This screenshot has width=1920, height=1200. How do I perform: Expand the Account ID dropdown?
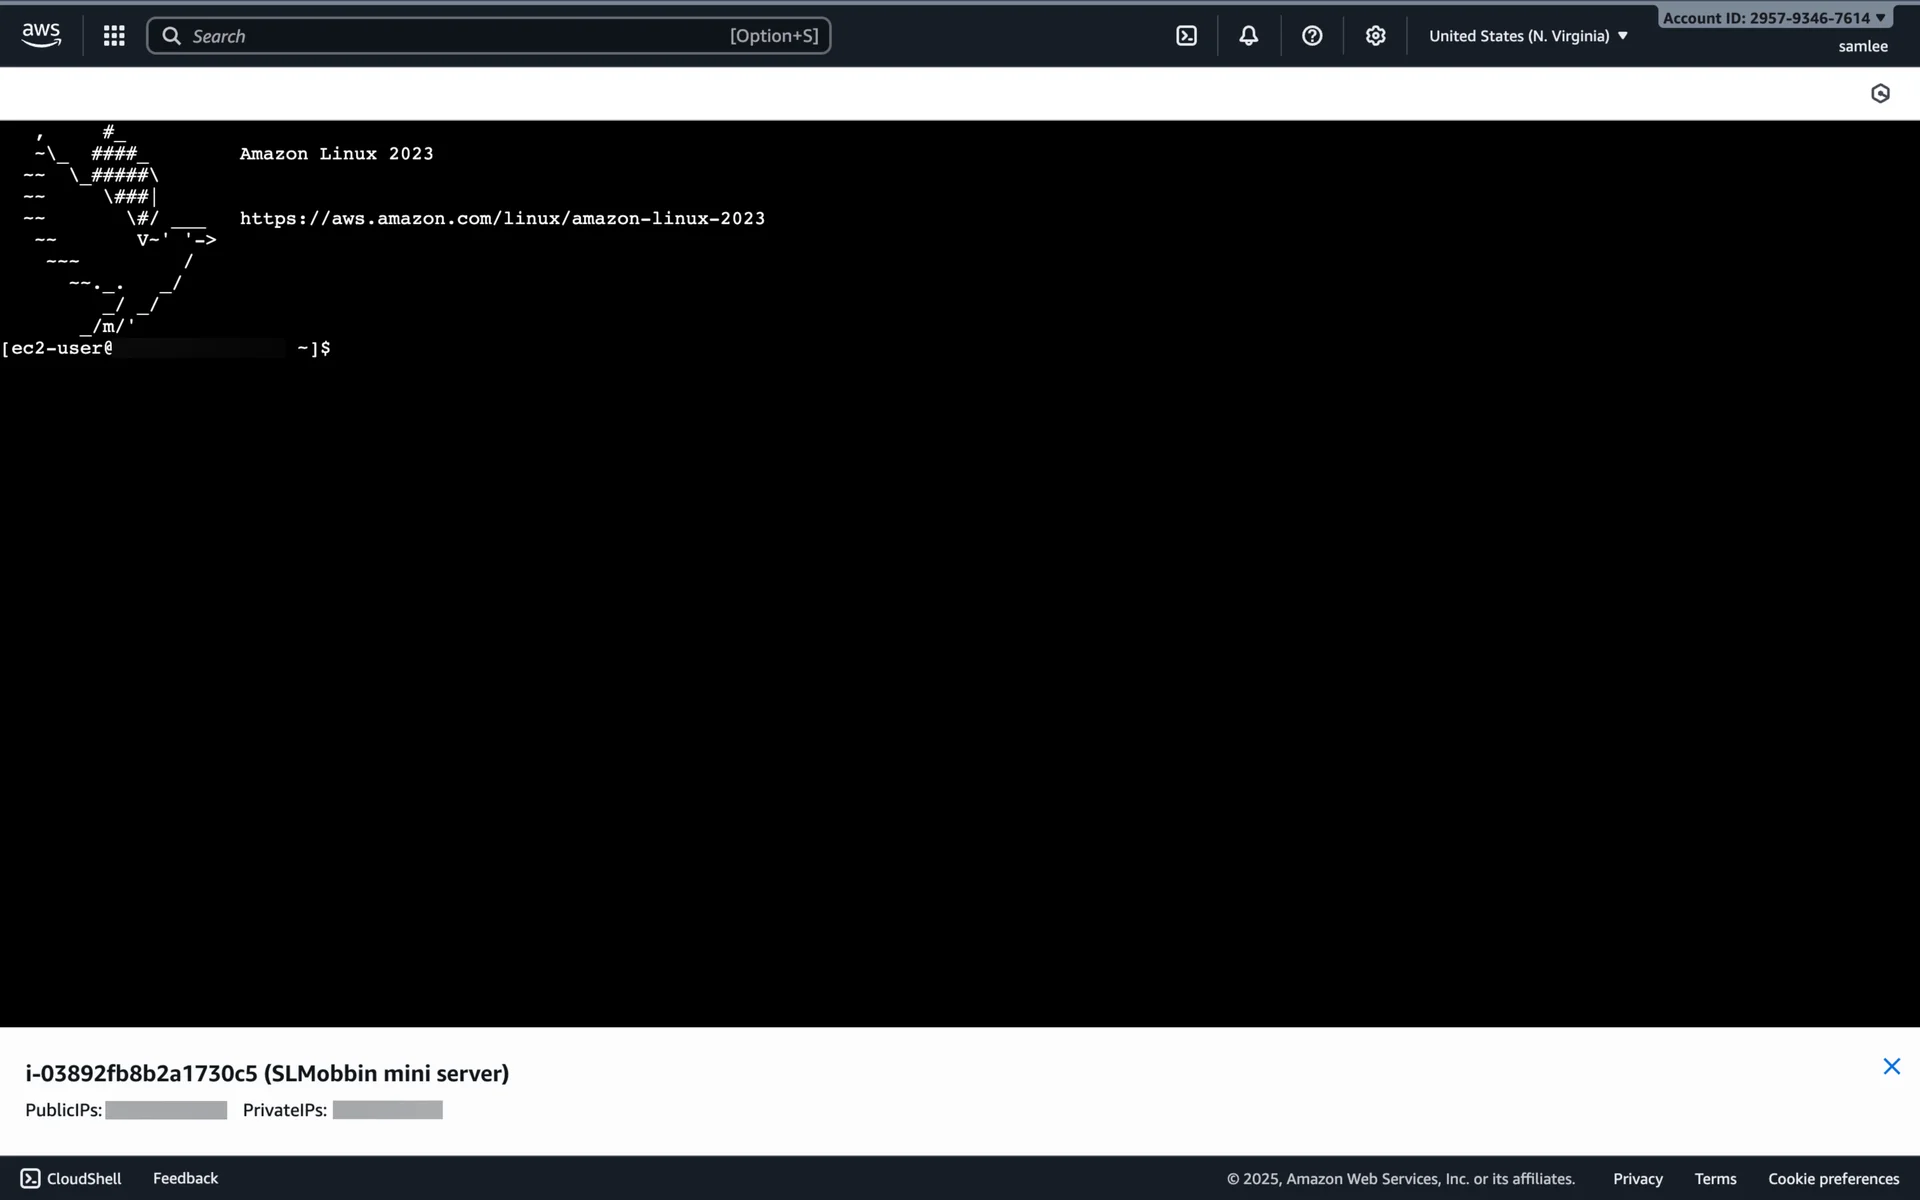[1773, 18]
